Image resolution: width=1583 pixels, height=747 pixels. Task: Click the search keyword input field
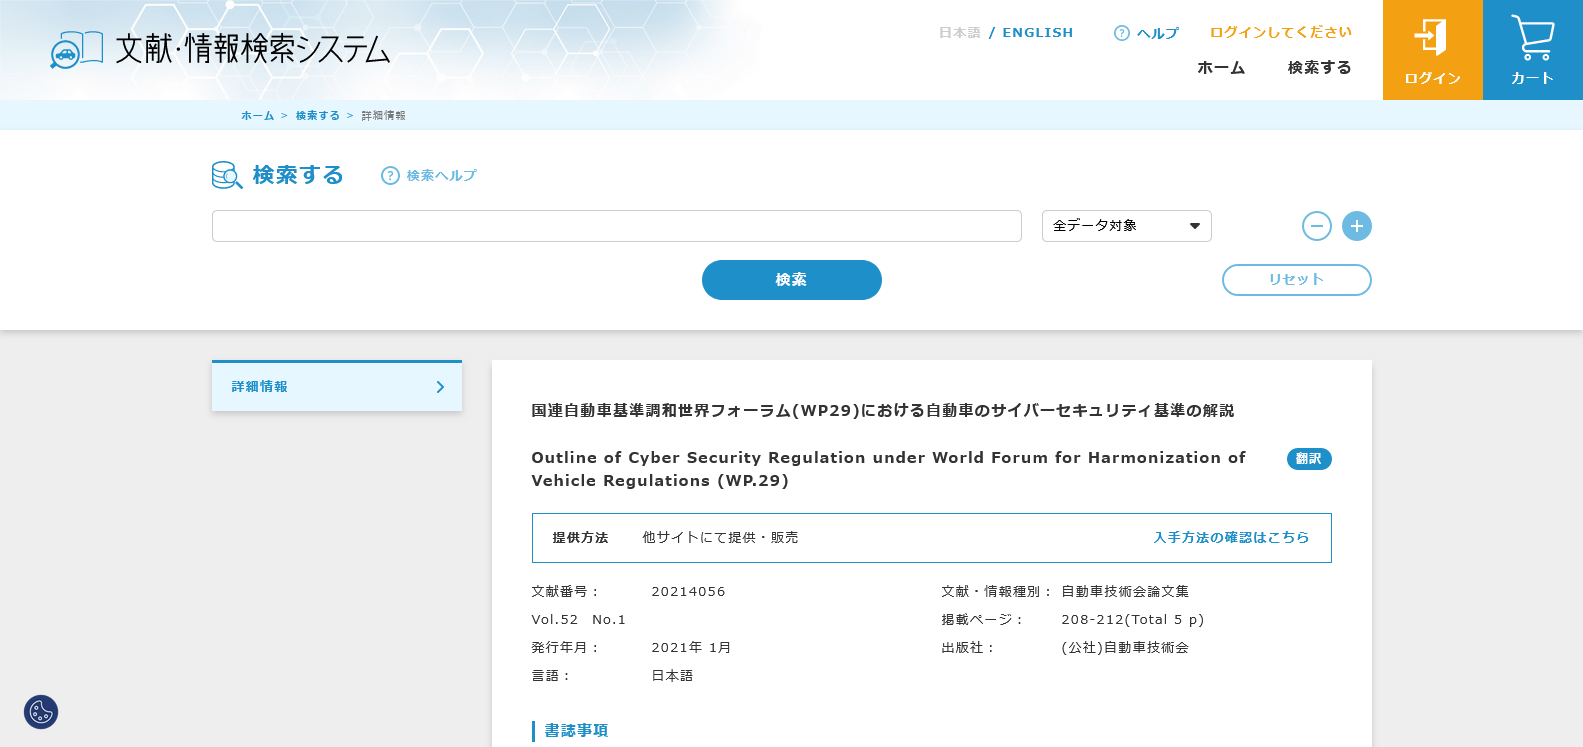(x=616, y=226)
